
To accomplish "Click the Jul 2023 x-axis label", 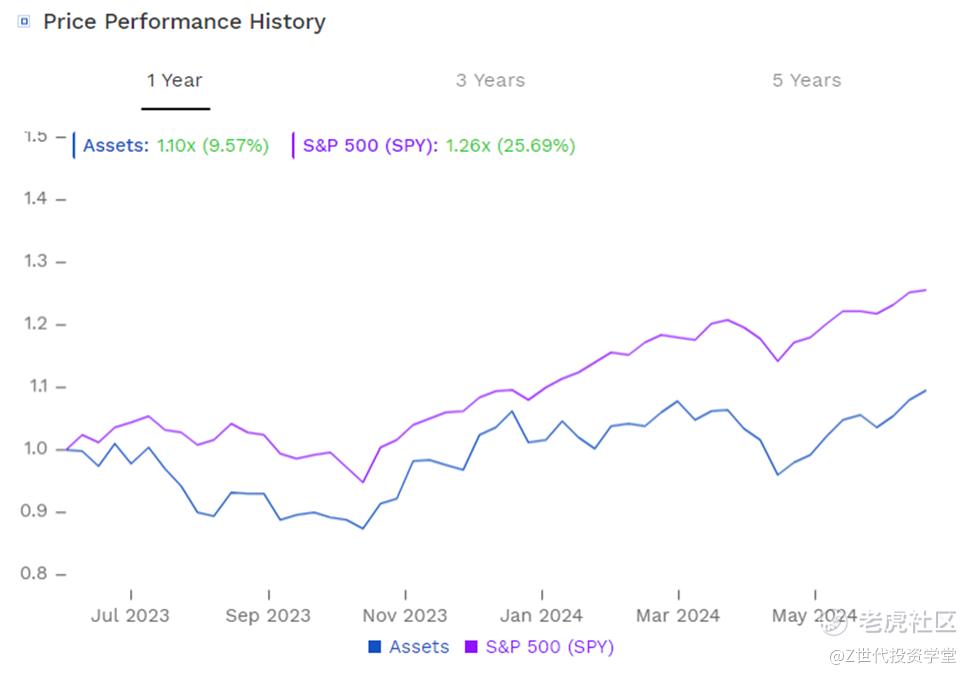I will tap(130, 616).
